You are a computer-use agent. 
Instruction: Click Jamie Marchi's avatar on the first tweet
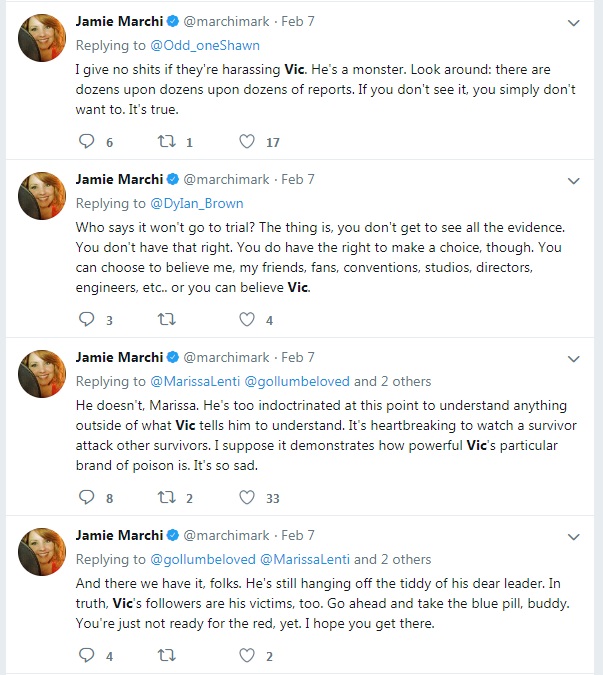(42, 37)
